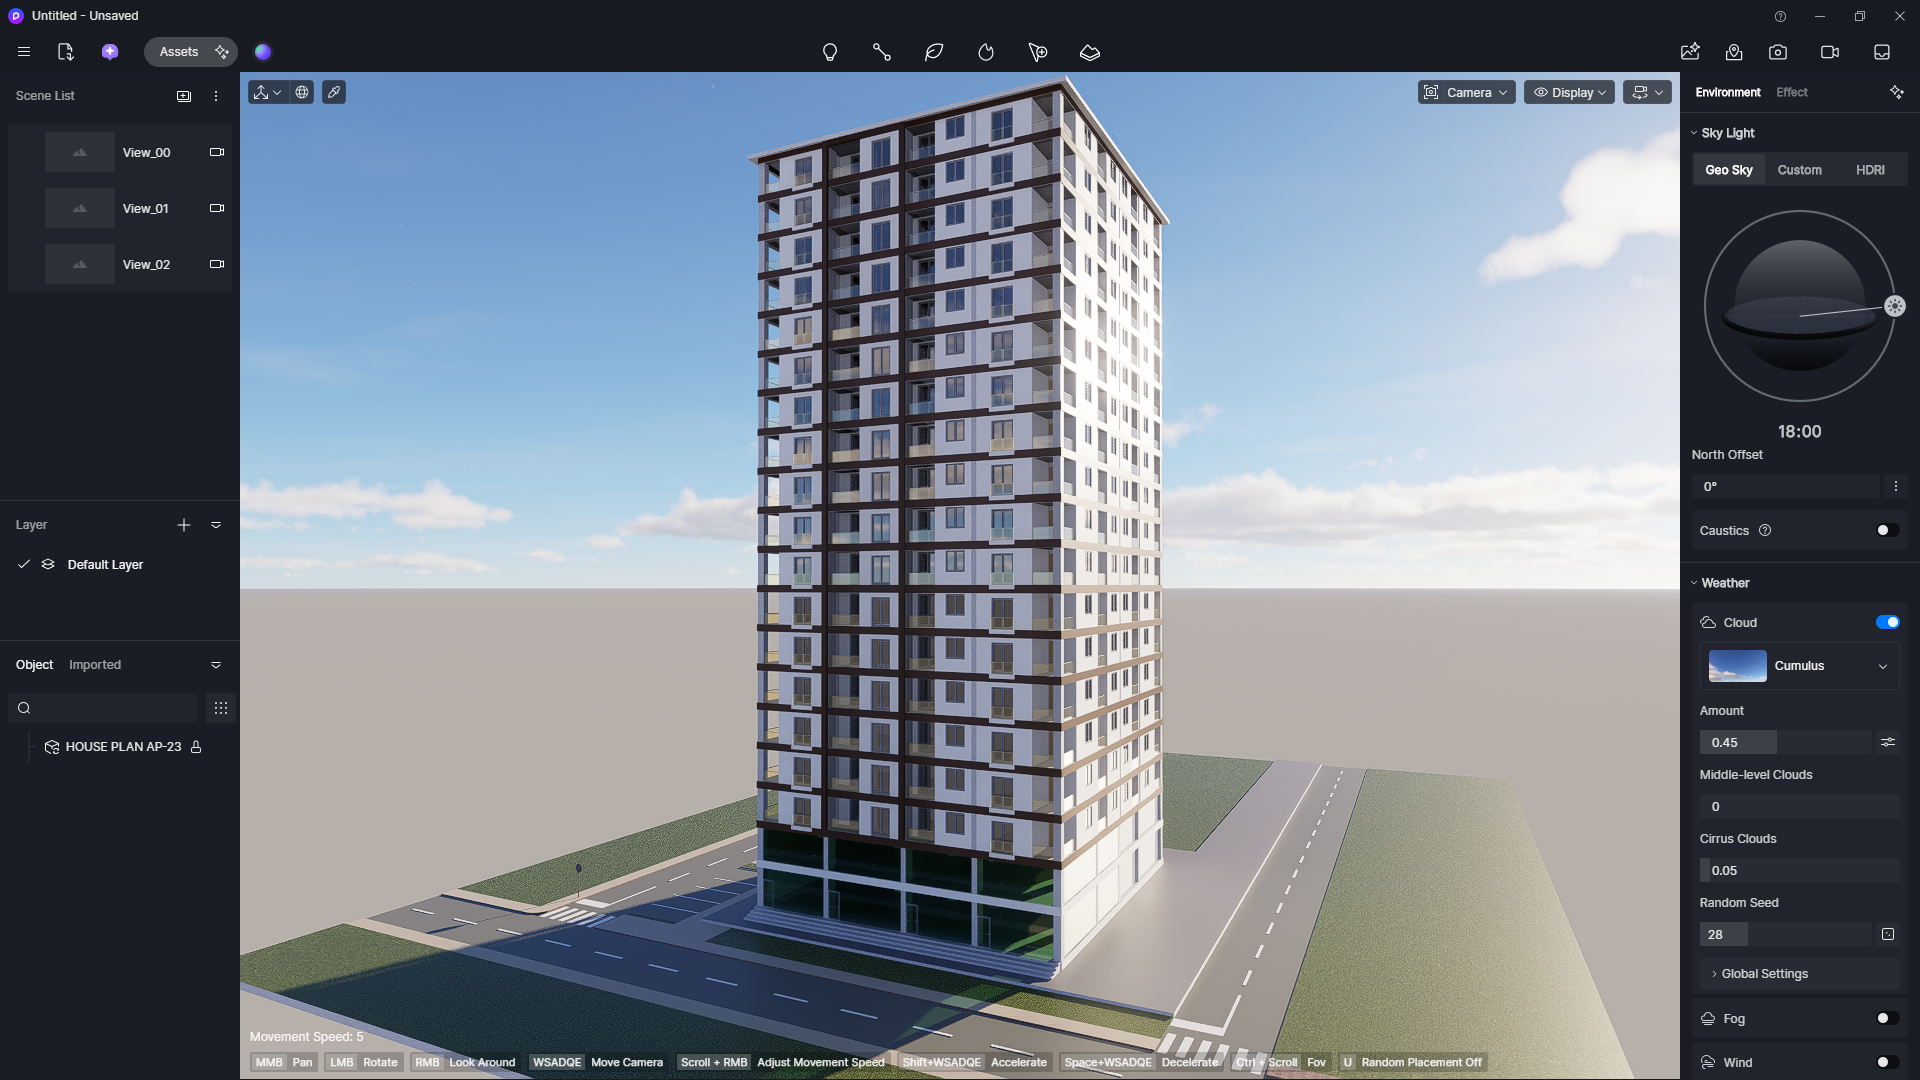Image resolution: width=1920 pixels, height=1080 pixels.
Task: Open the video camera render icon
Action: coord(1830,52)
